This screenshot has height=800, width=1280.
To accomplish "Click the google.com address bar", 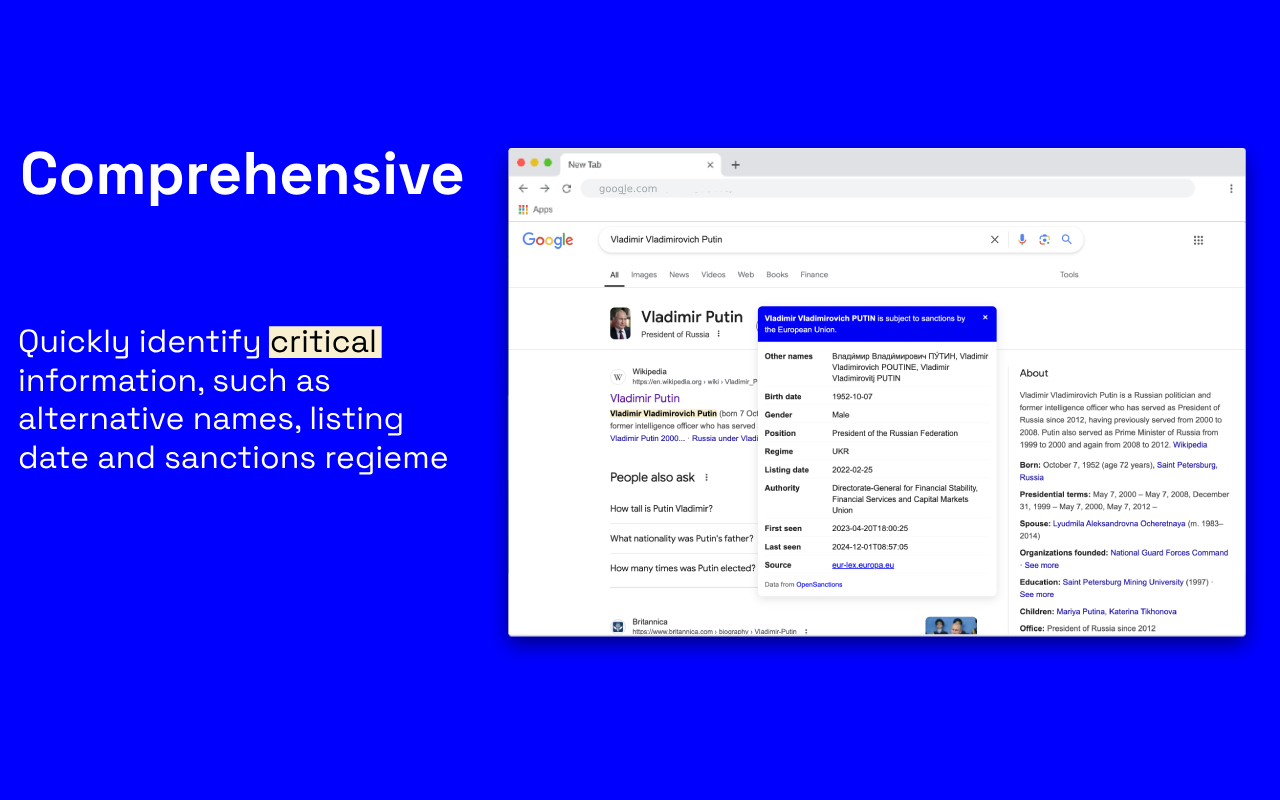I will 888,188.
